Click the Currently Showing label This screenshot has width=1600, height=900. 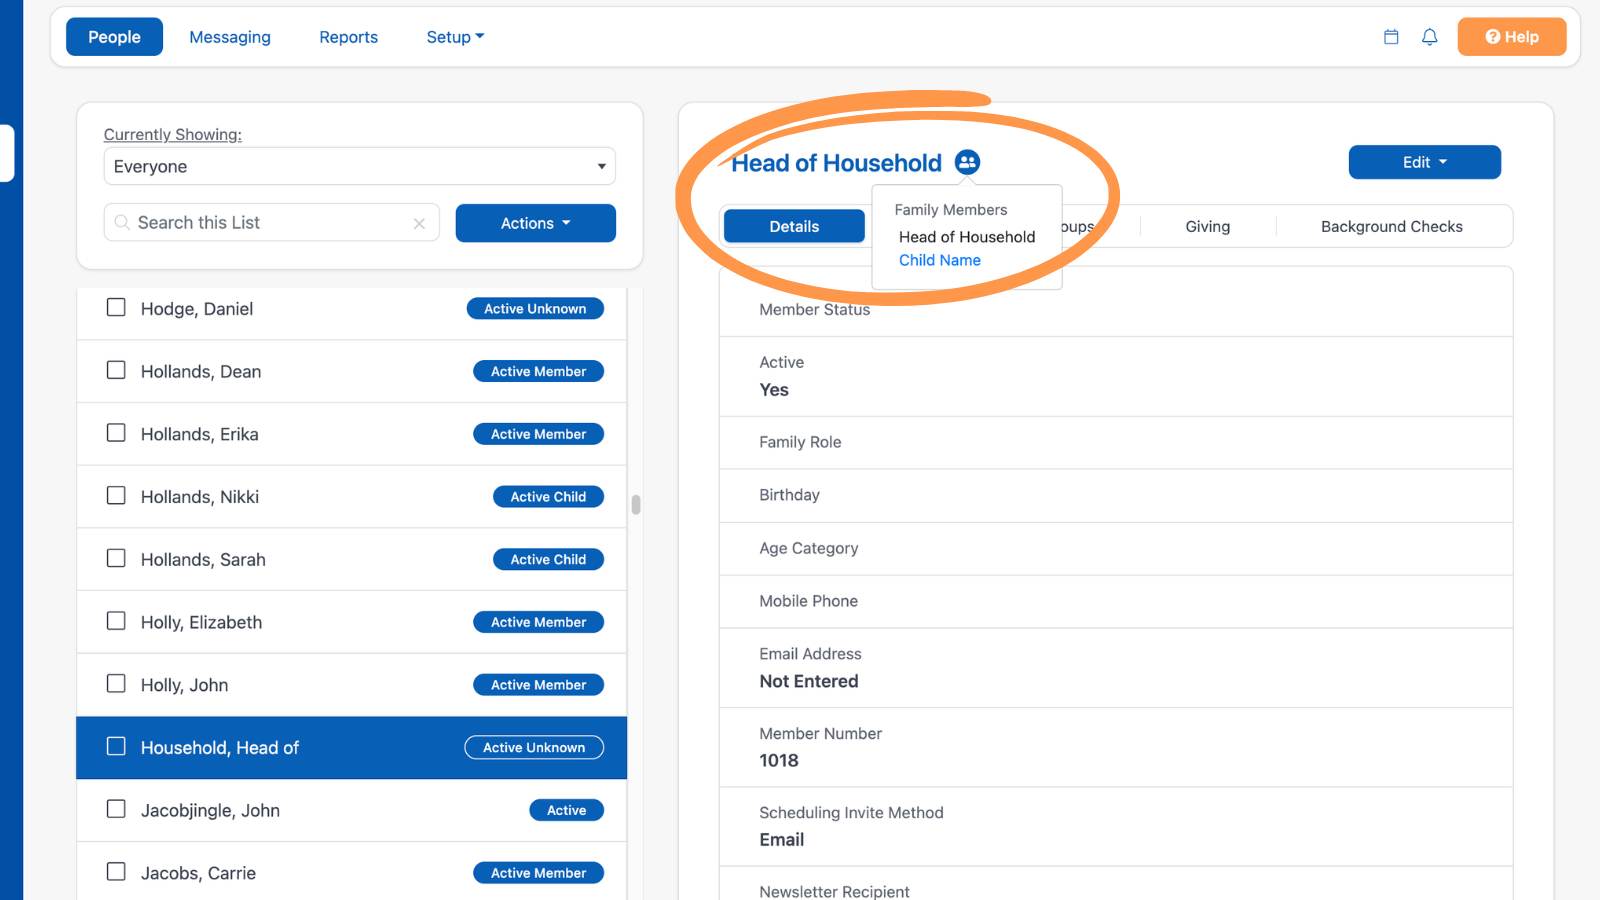coord(173,134)
